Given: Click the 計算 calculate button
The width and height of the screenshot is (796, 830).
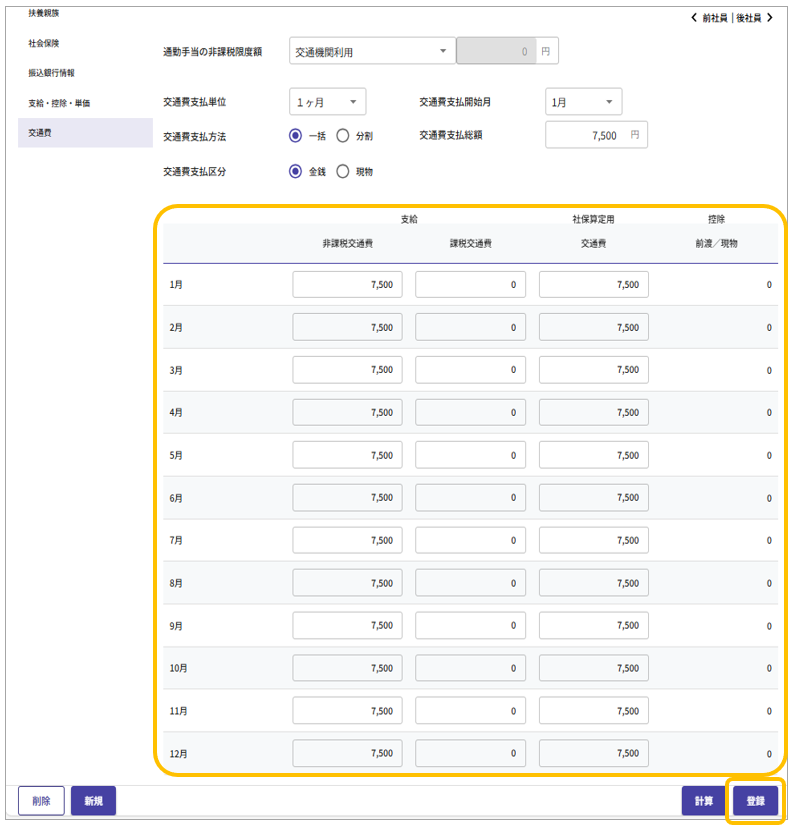Looking at the screenshot, I should click(x=704, y=801).
